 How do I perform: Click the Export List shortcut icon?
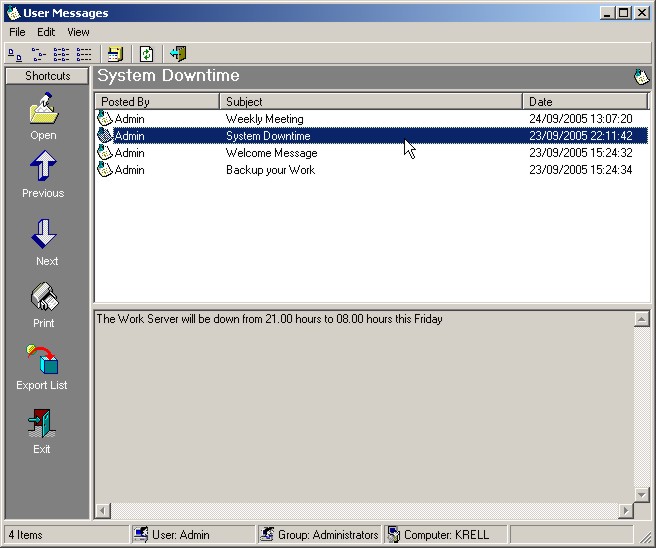[x=43, y=360]
